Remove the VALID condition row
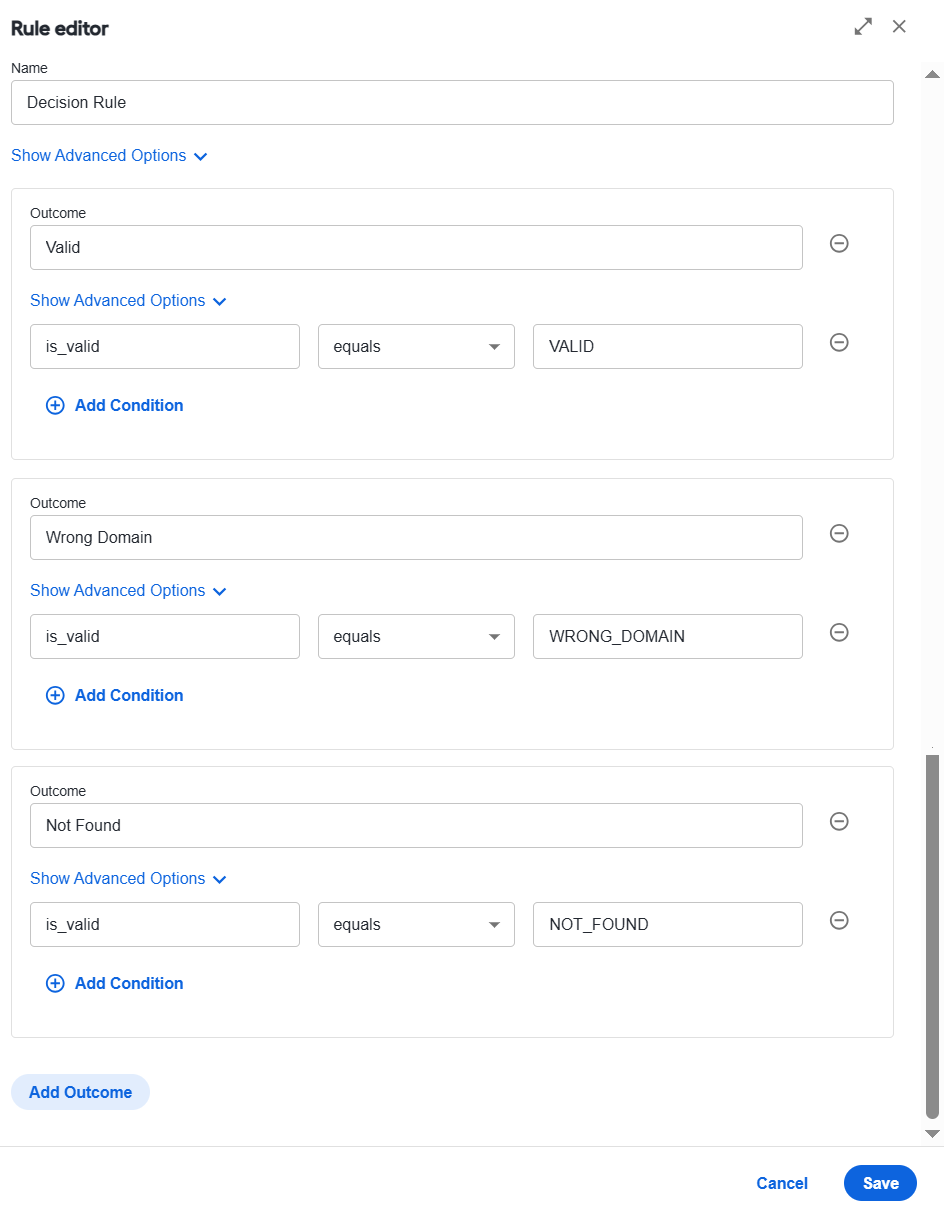 click(840, 342)
